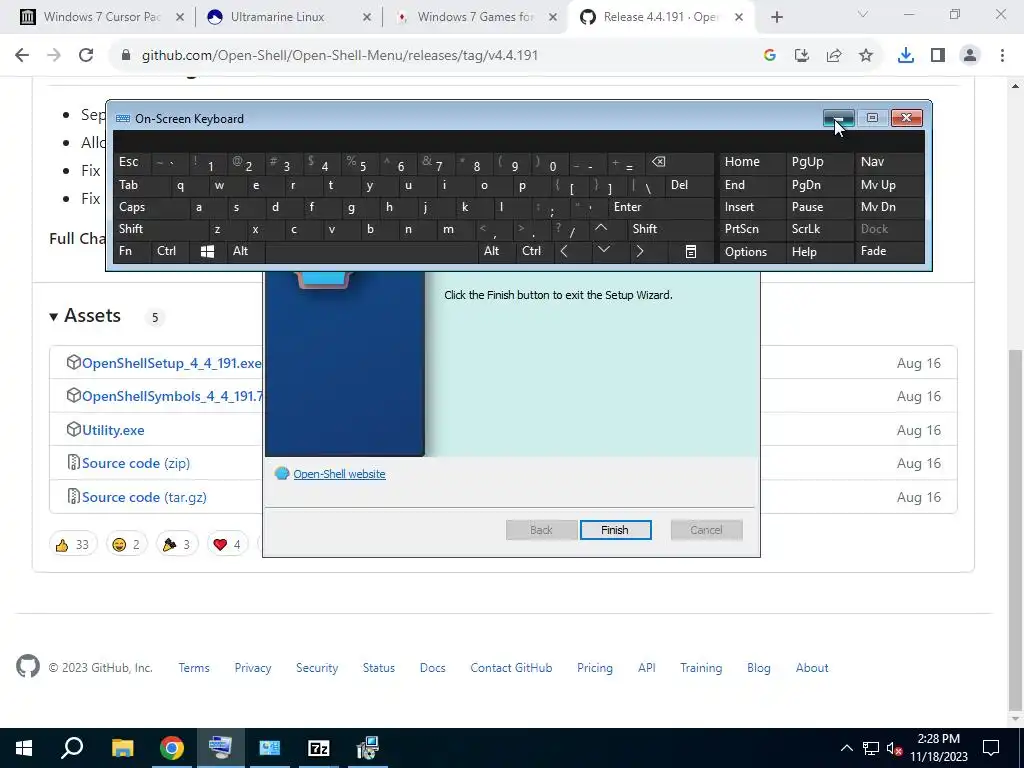
Task: Share this page icon
Action: tap(834, 56)
